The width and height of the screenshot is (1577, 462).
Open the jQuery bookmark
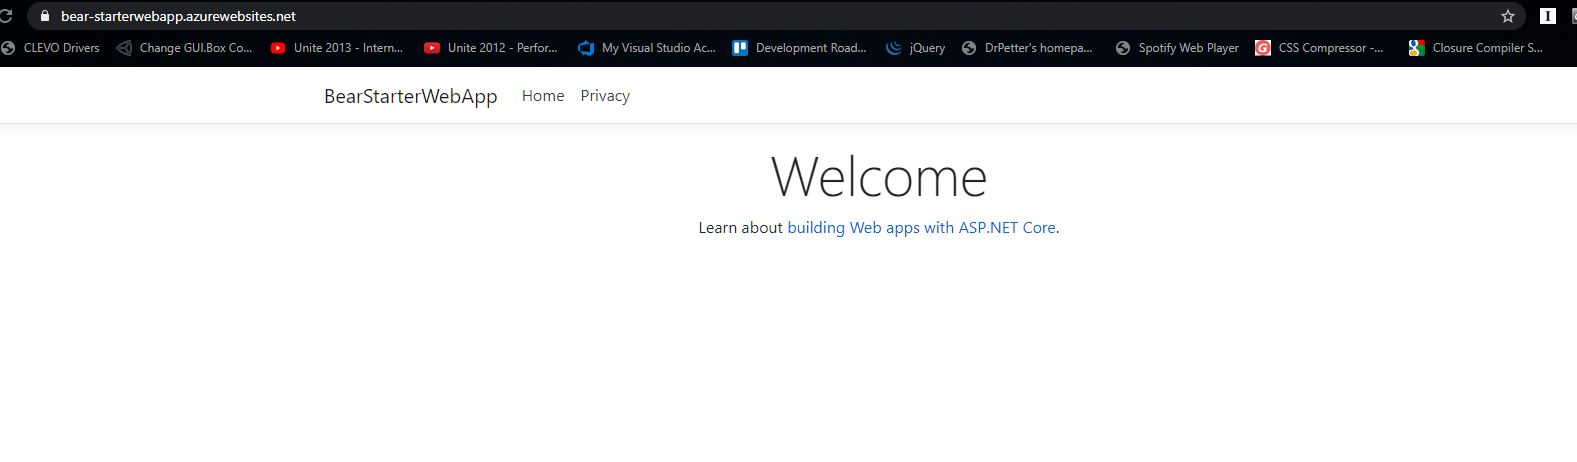pos(916,48)
